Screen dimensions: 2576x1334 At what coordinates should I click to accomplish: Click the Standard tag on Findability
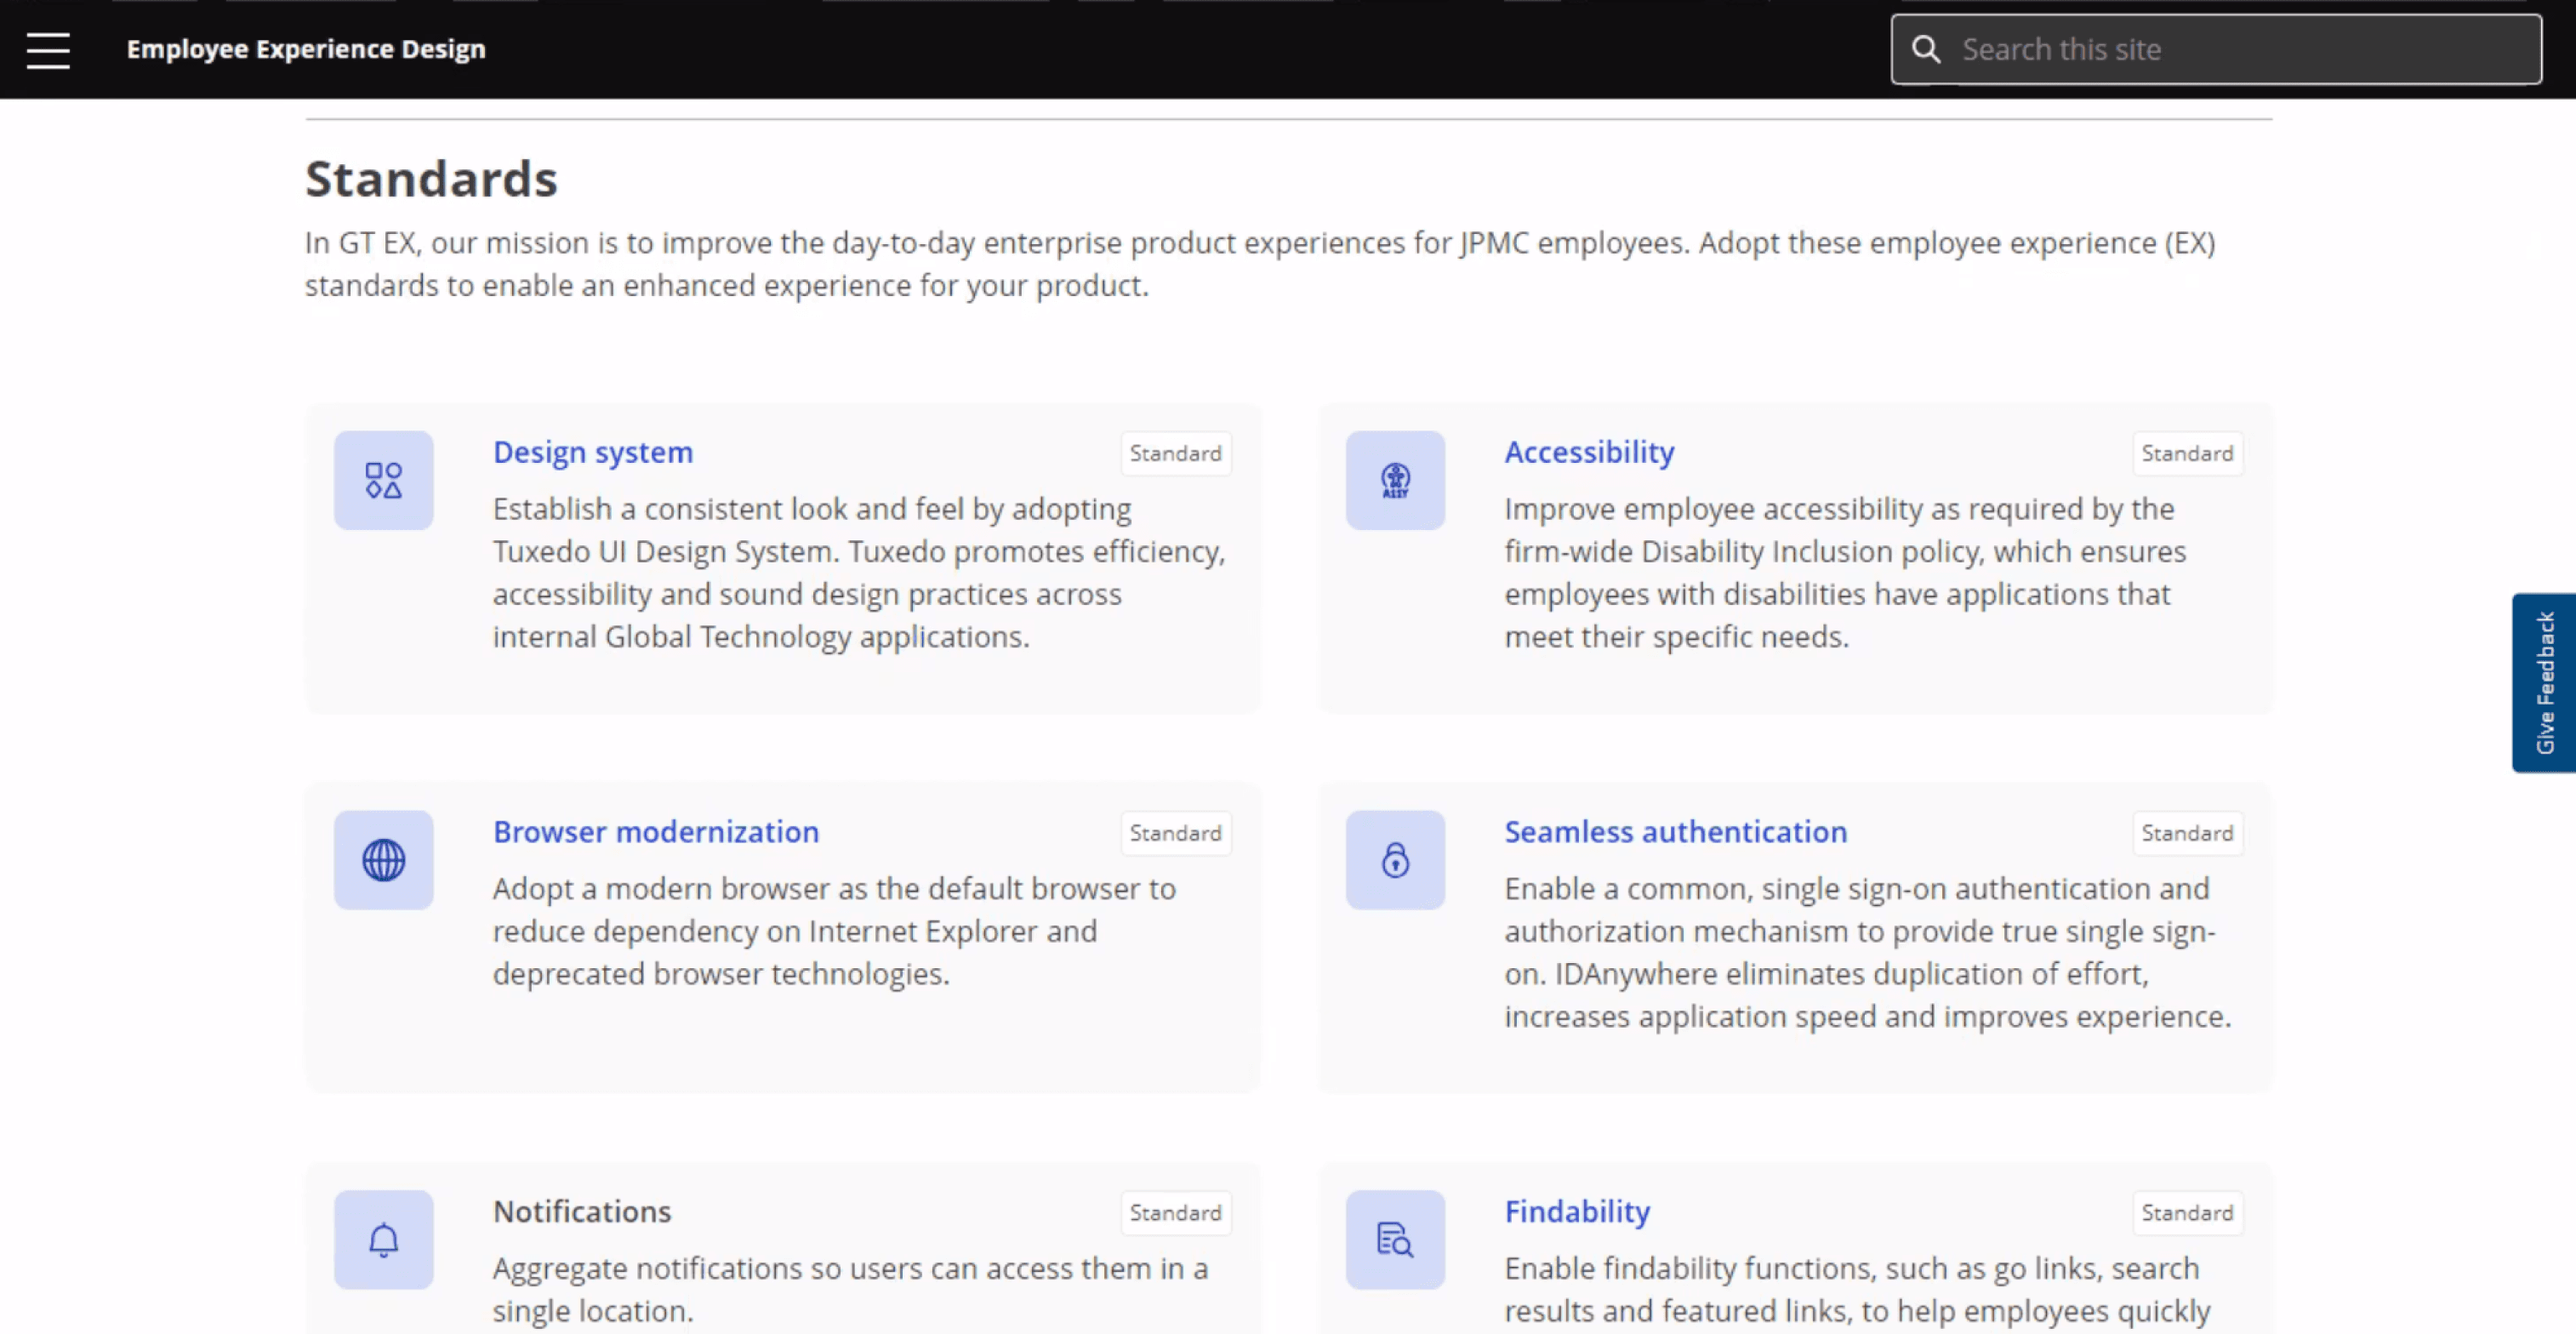(x=2186, y=1213)
